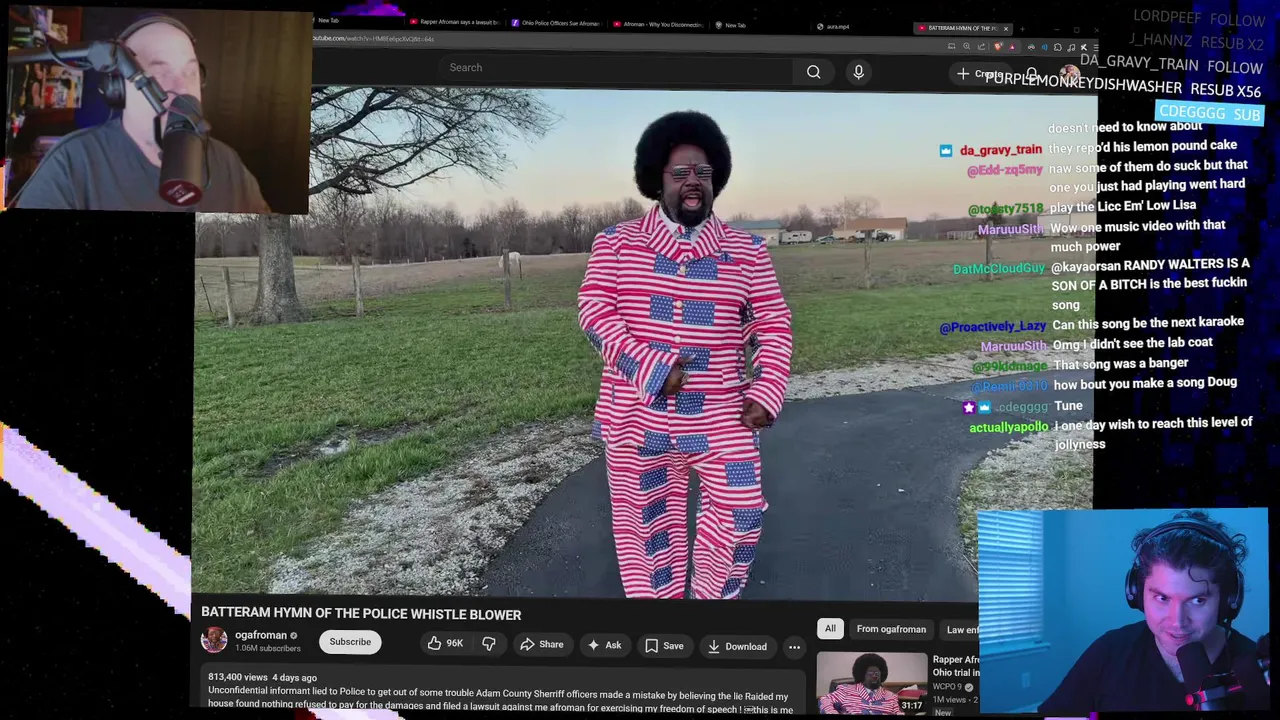Viewport: 1280px width, 720px height.
Task: Click DatMcCloudGuy chat username
Action: [x=999, y=269]
